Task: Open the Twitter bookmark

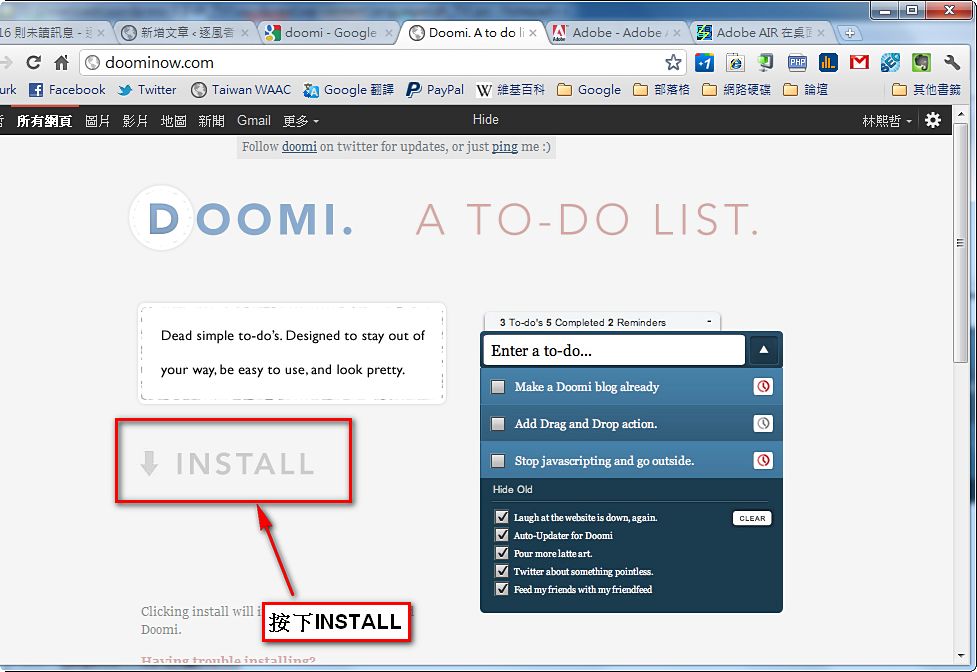Action: point(148,90)
